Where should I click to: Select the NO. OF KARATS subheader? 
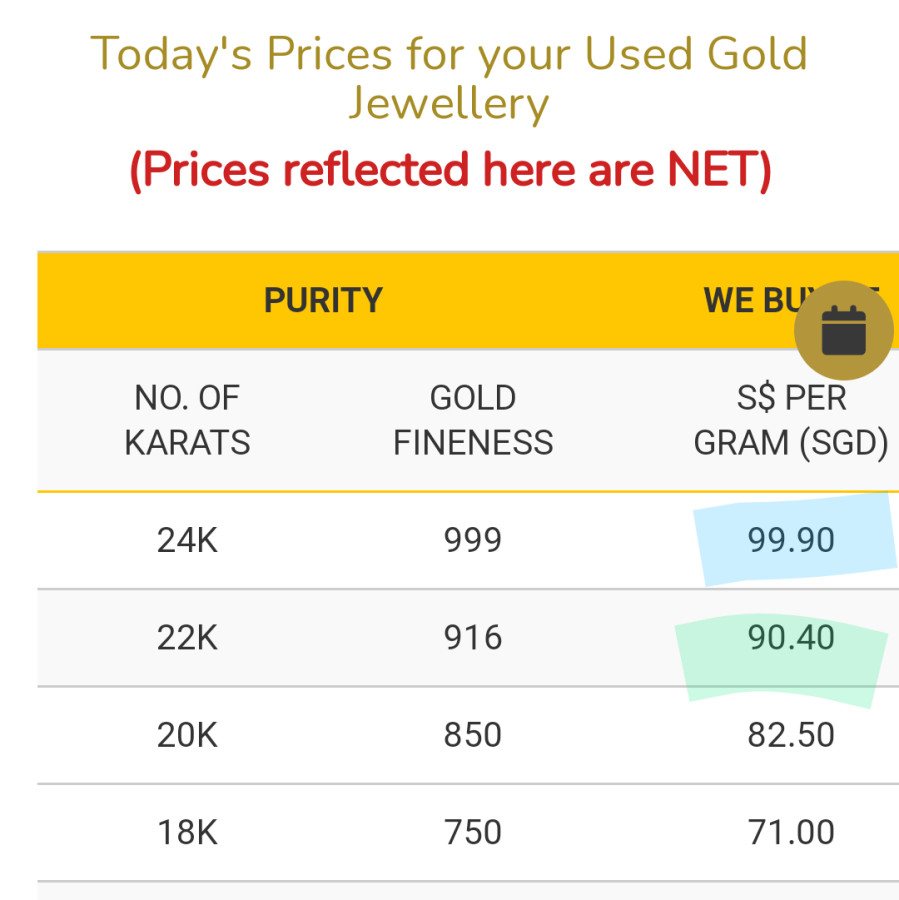187,420
